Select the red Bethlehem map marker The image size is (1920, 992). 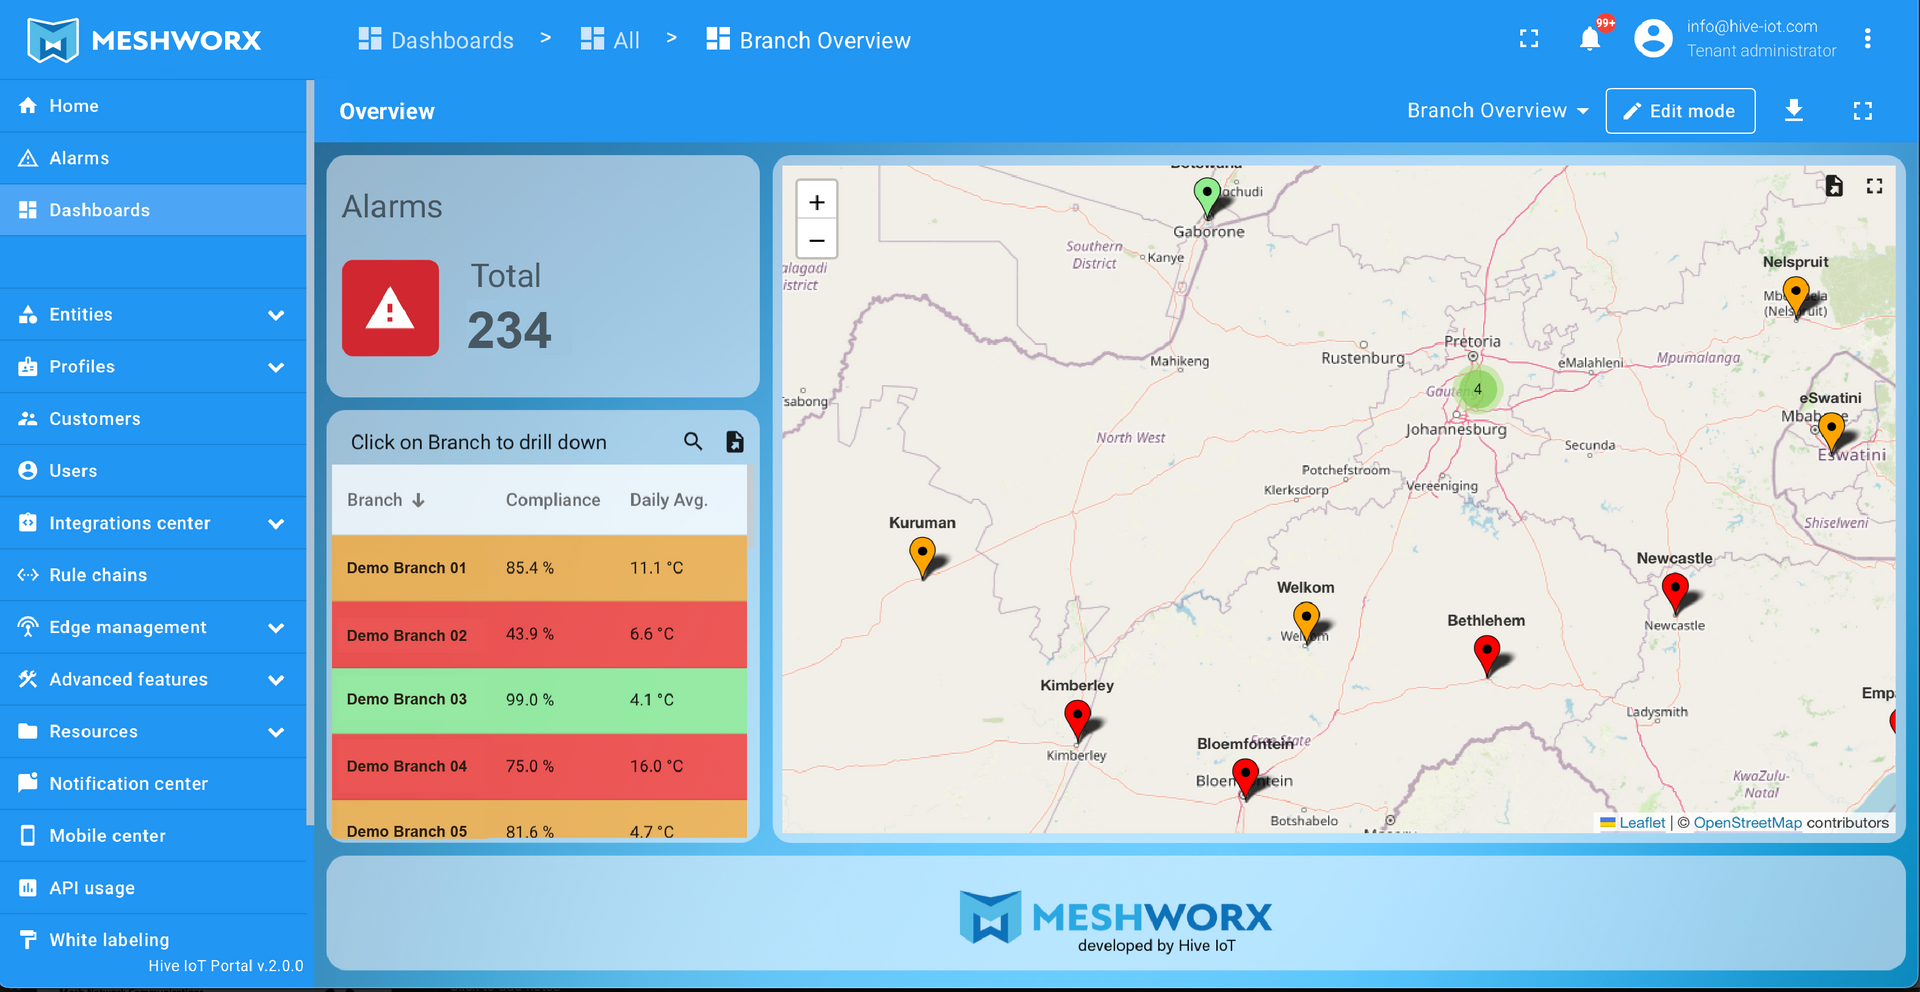coord(1487,655)
